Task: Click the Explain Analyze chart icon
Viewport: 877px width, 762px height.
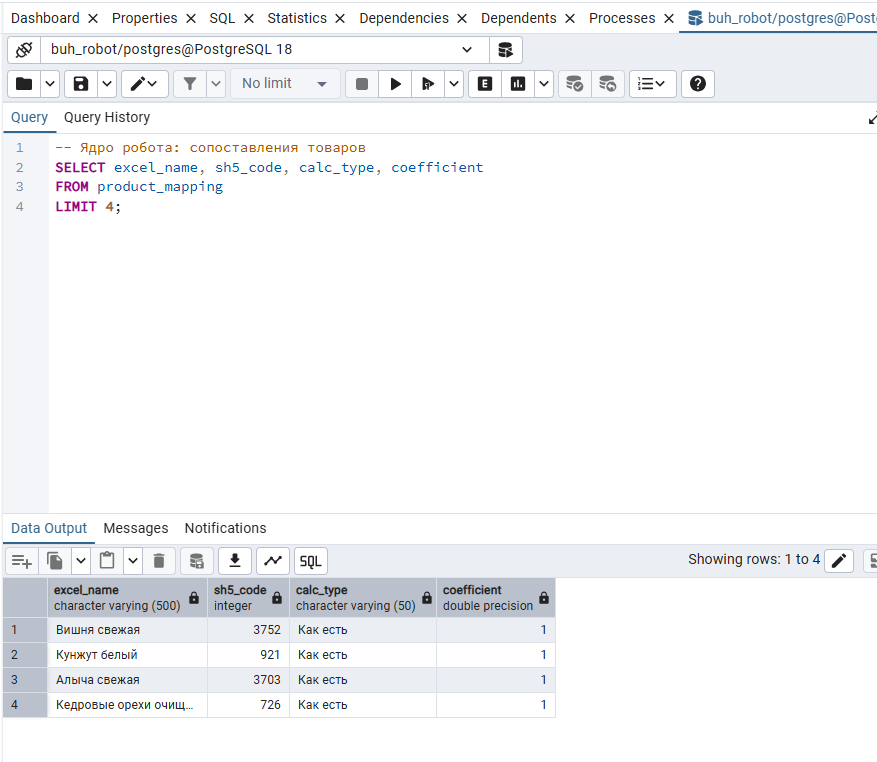Action: coord(518,84)
